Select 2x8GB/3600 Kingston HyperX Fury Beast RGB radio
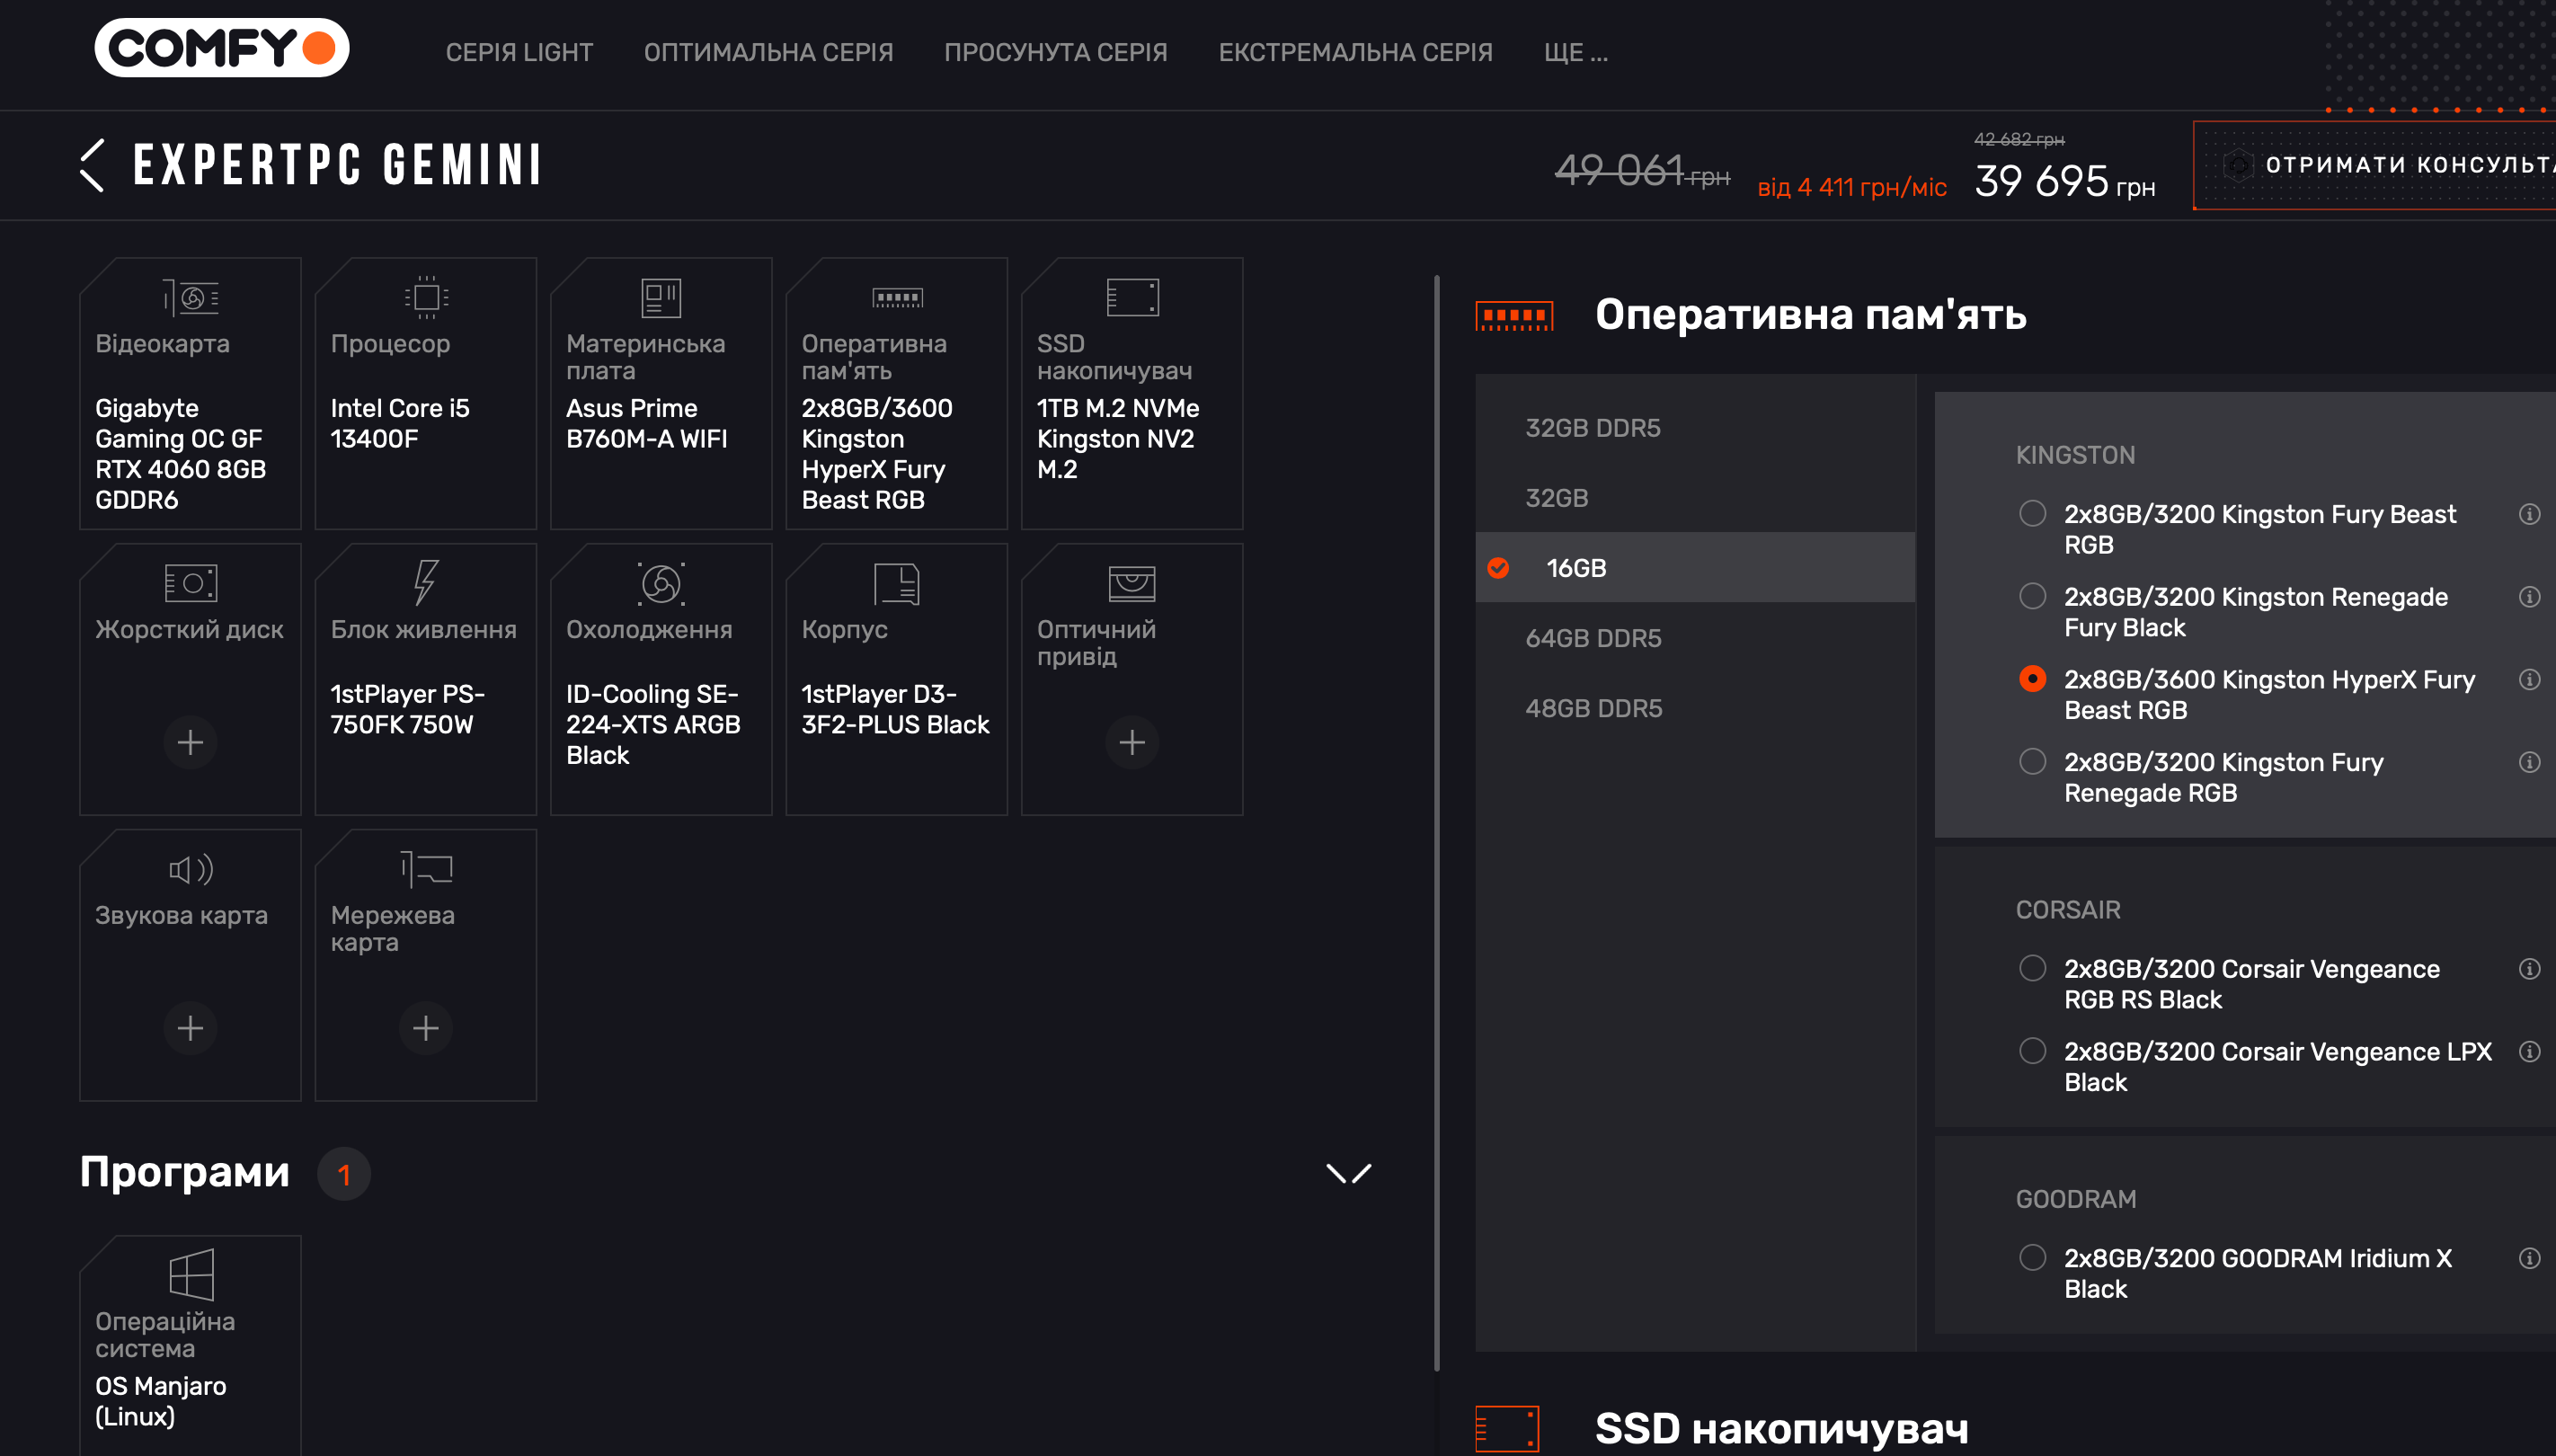This screenshot has height=1456, width=2556. tap(2032, 679)
